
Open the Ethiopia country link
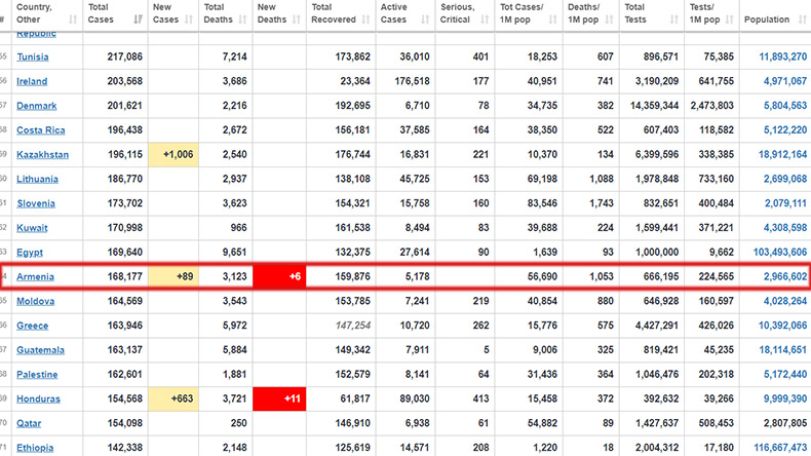(35, 448)
